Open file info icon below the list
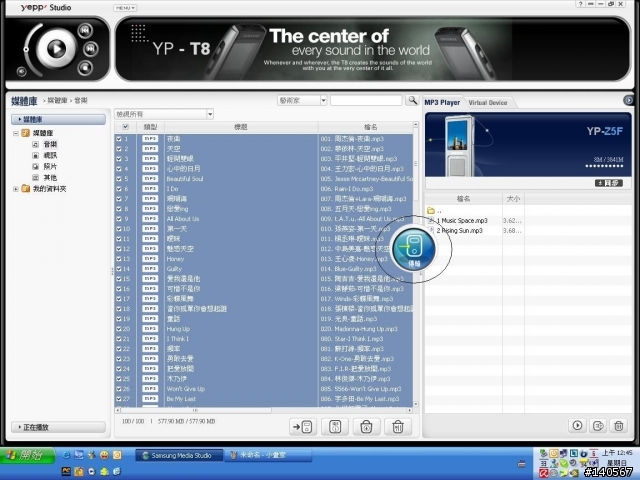640x480 pixels. pos(335,427)
